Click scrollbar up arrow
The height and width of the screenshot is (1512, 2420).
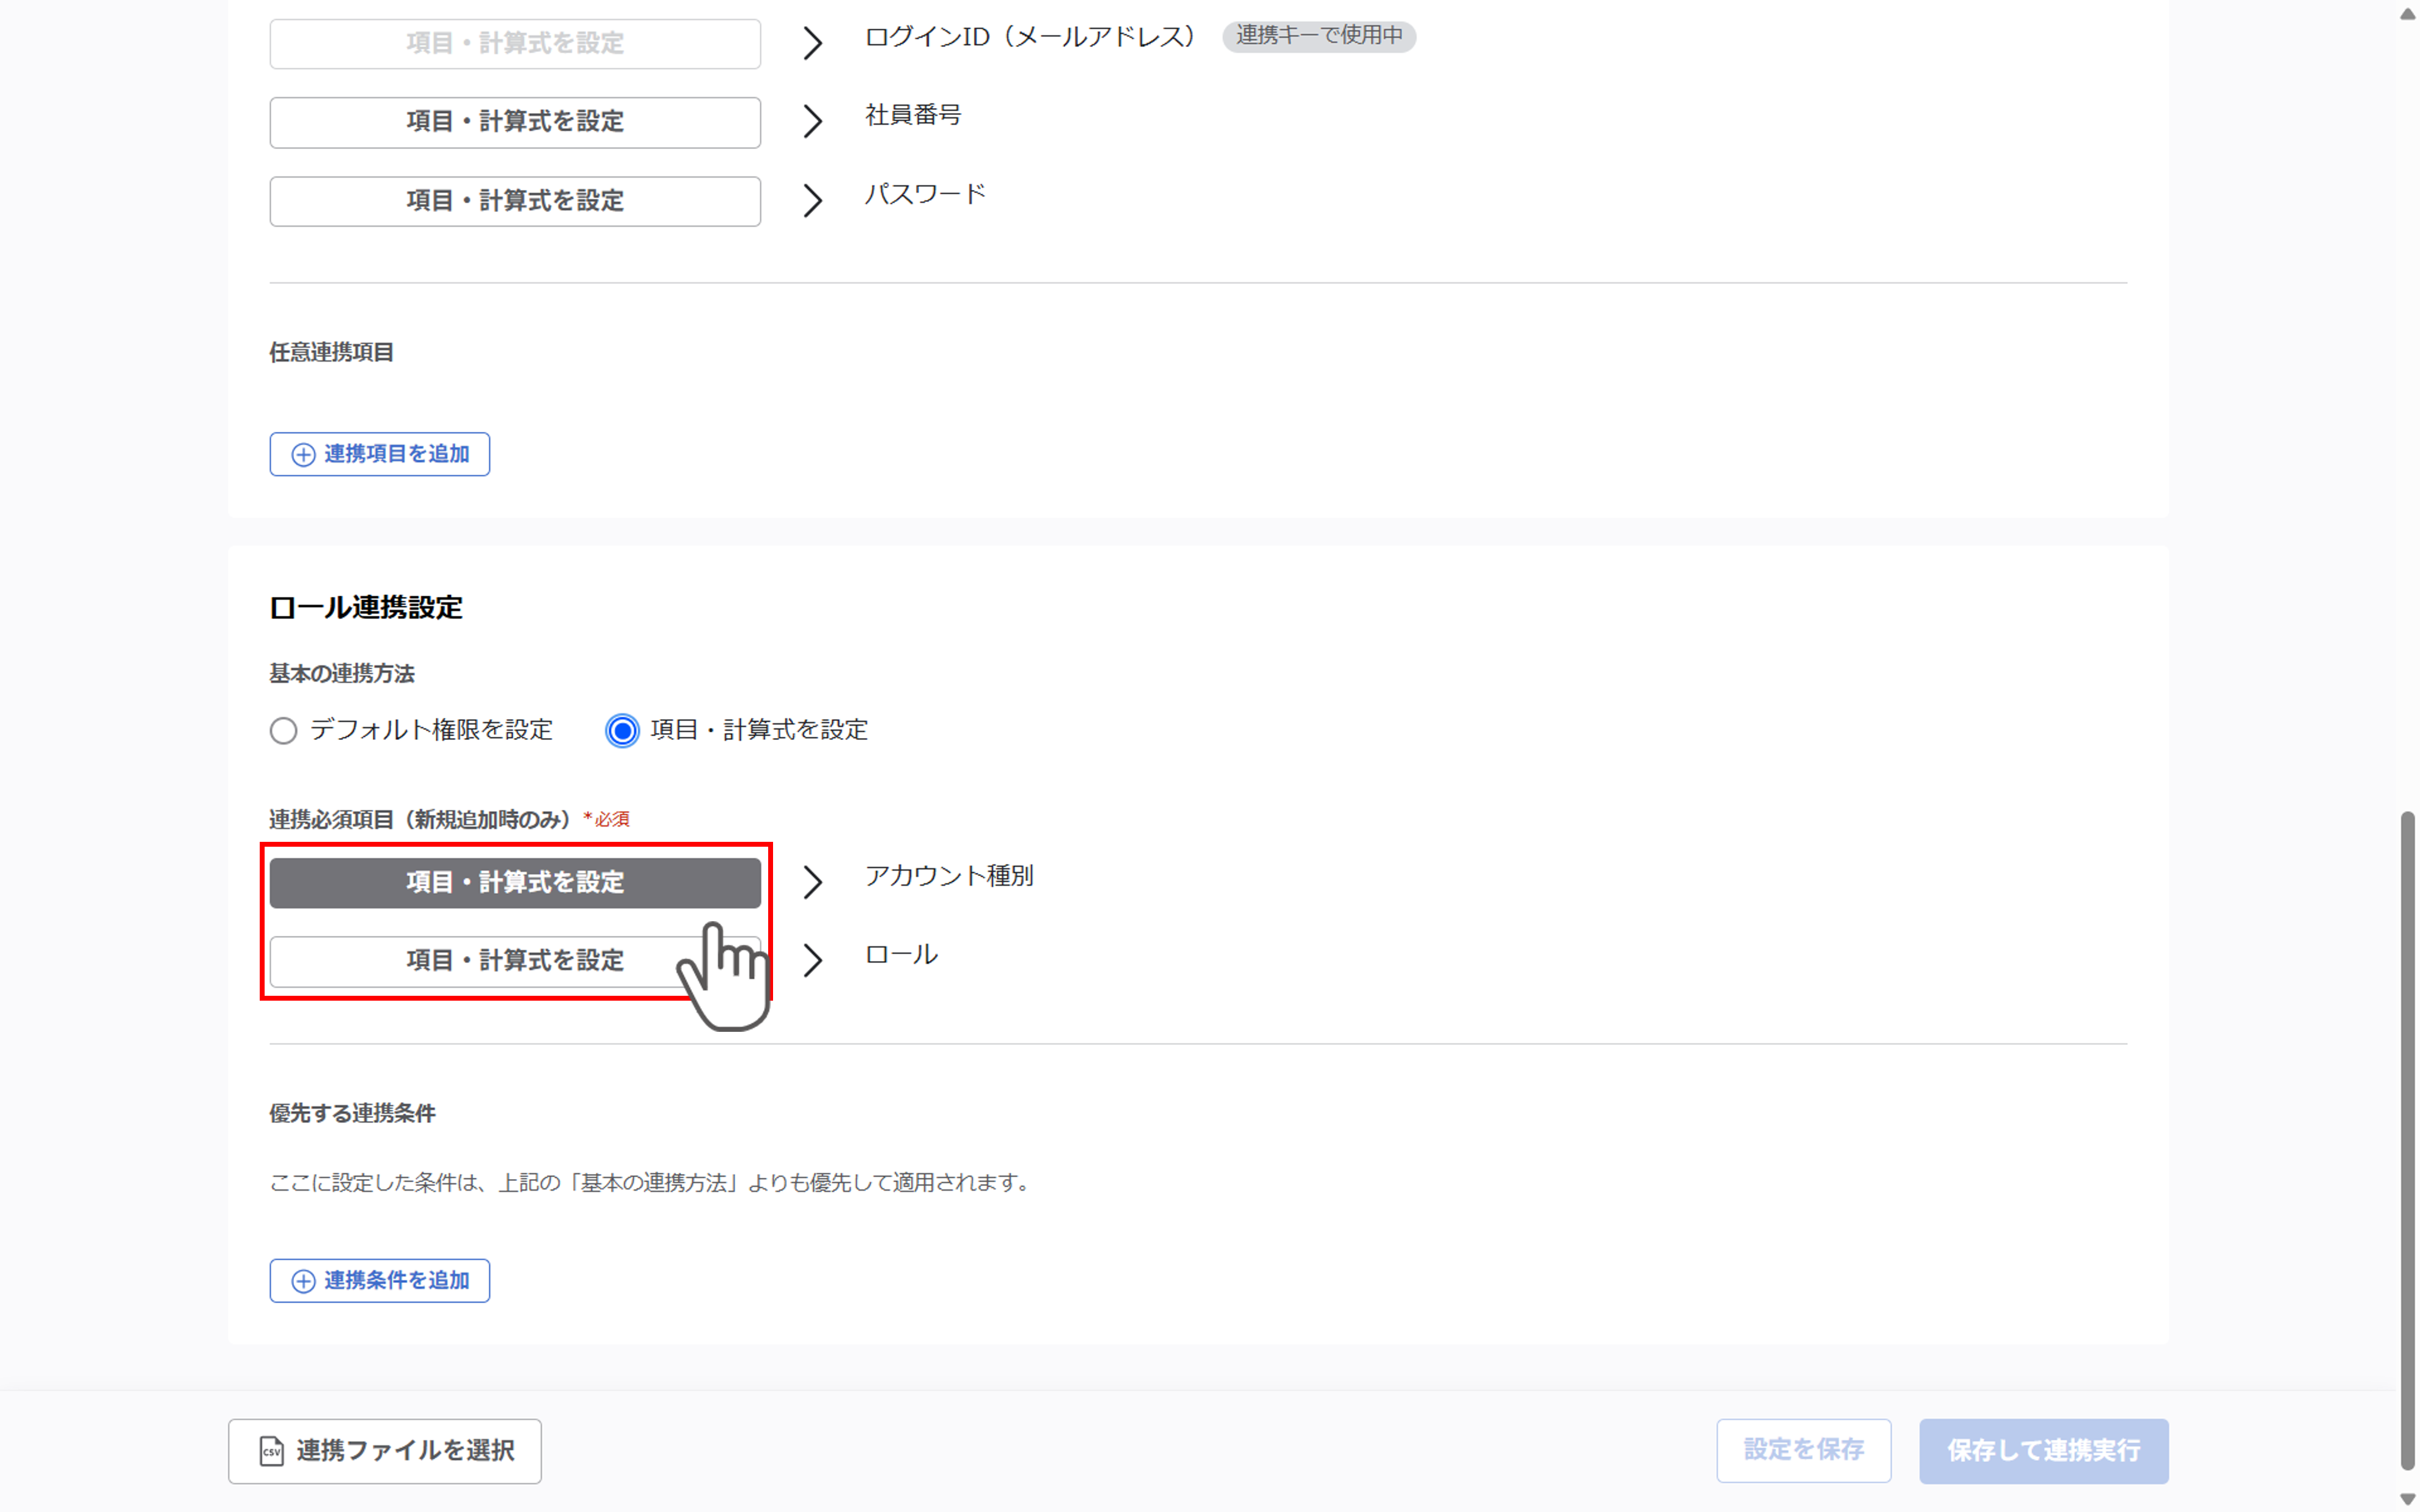point(2408,14)
